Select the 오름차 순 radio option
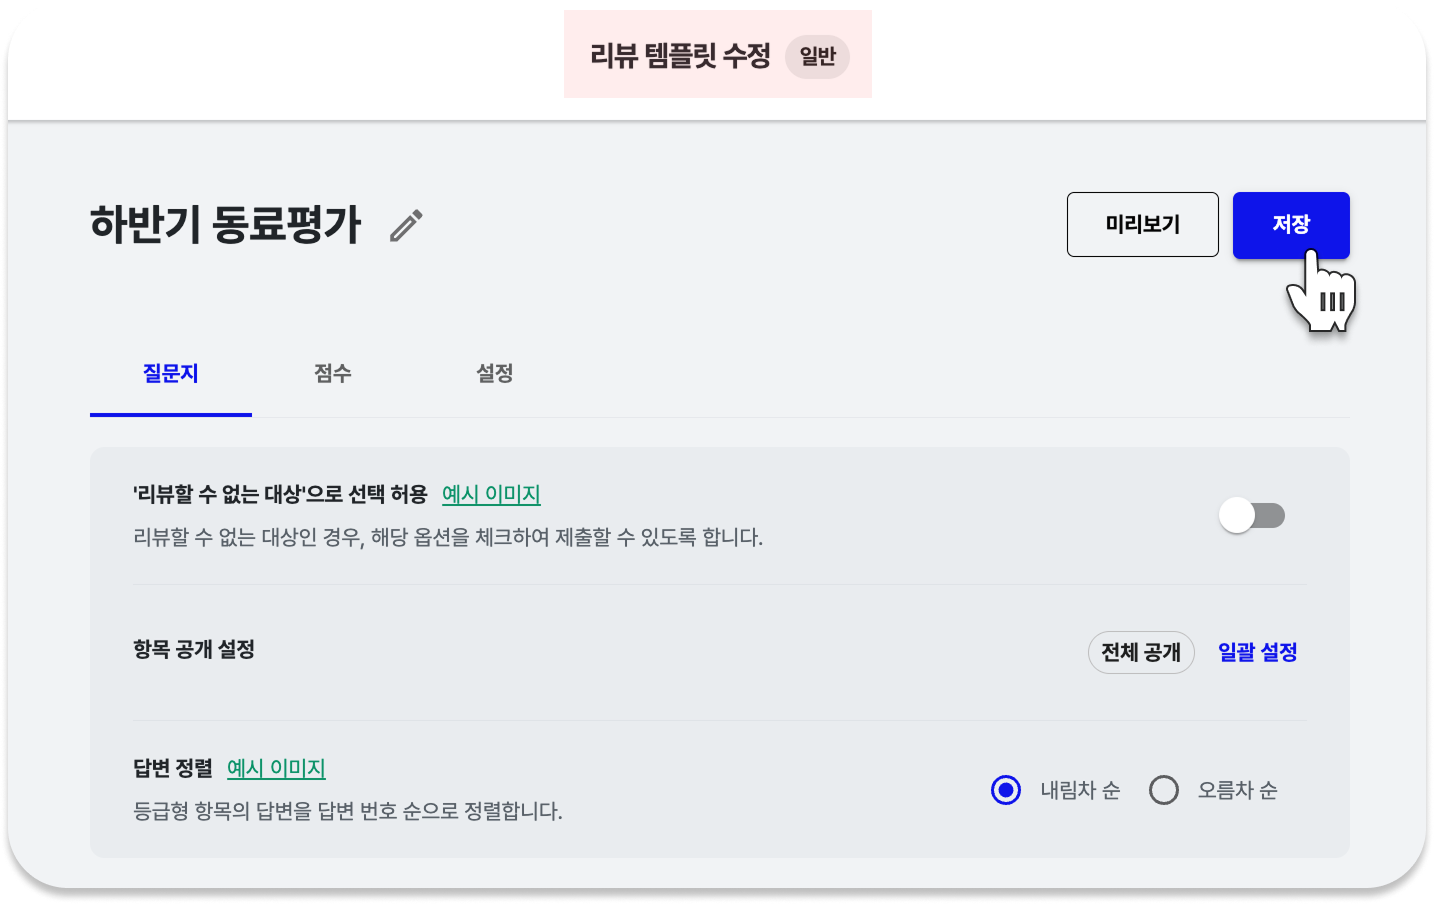 click(1164, 790)
